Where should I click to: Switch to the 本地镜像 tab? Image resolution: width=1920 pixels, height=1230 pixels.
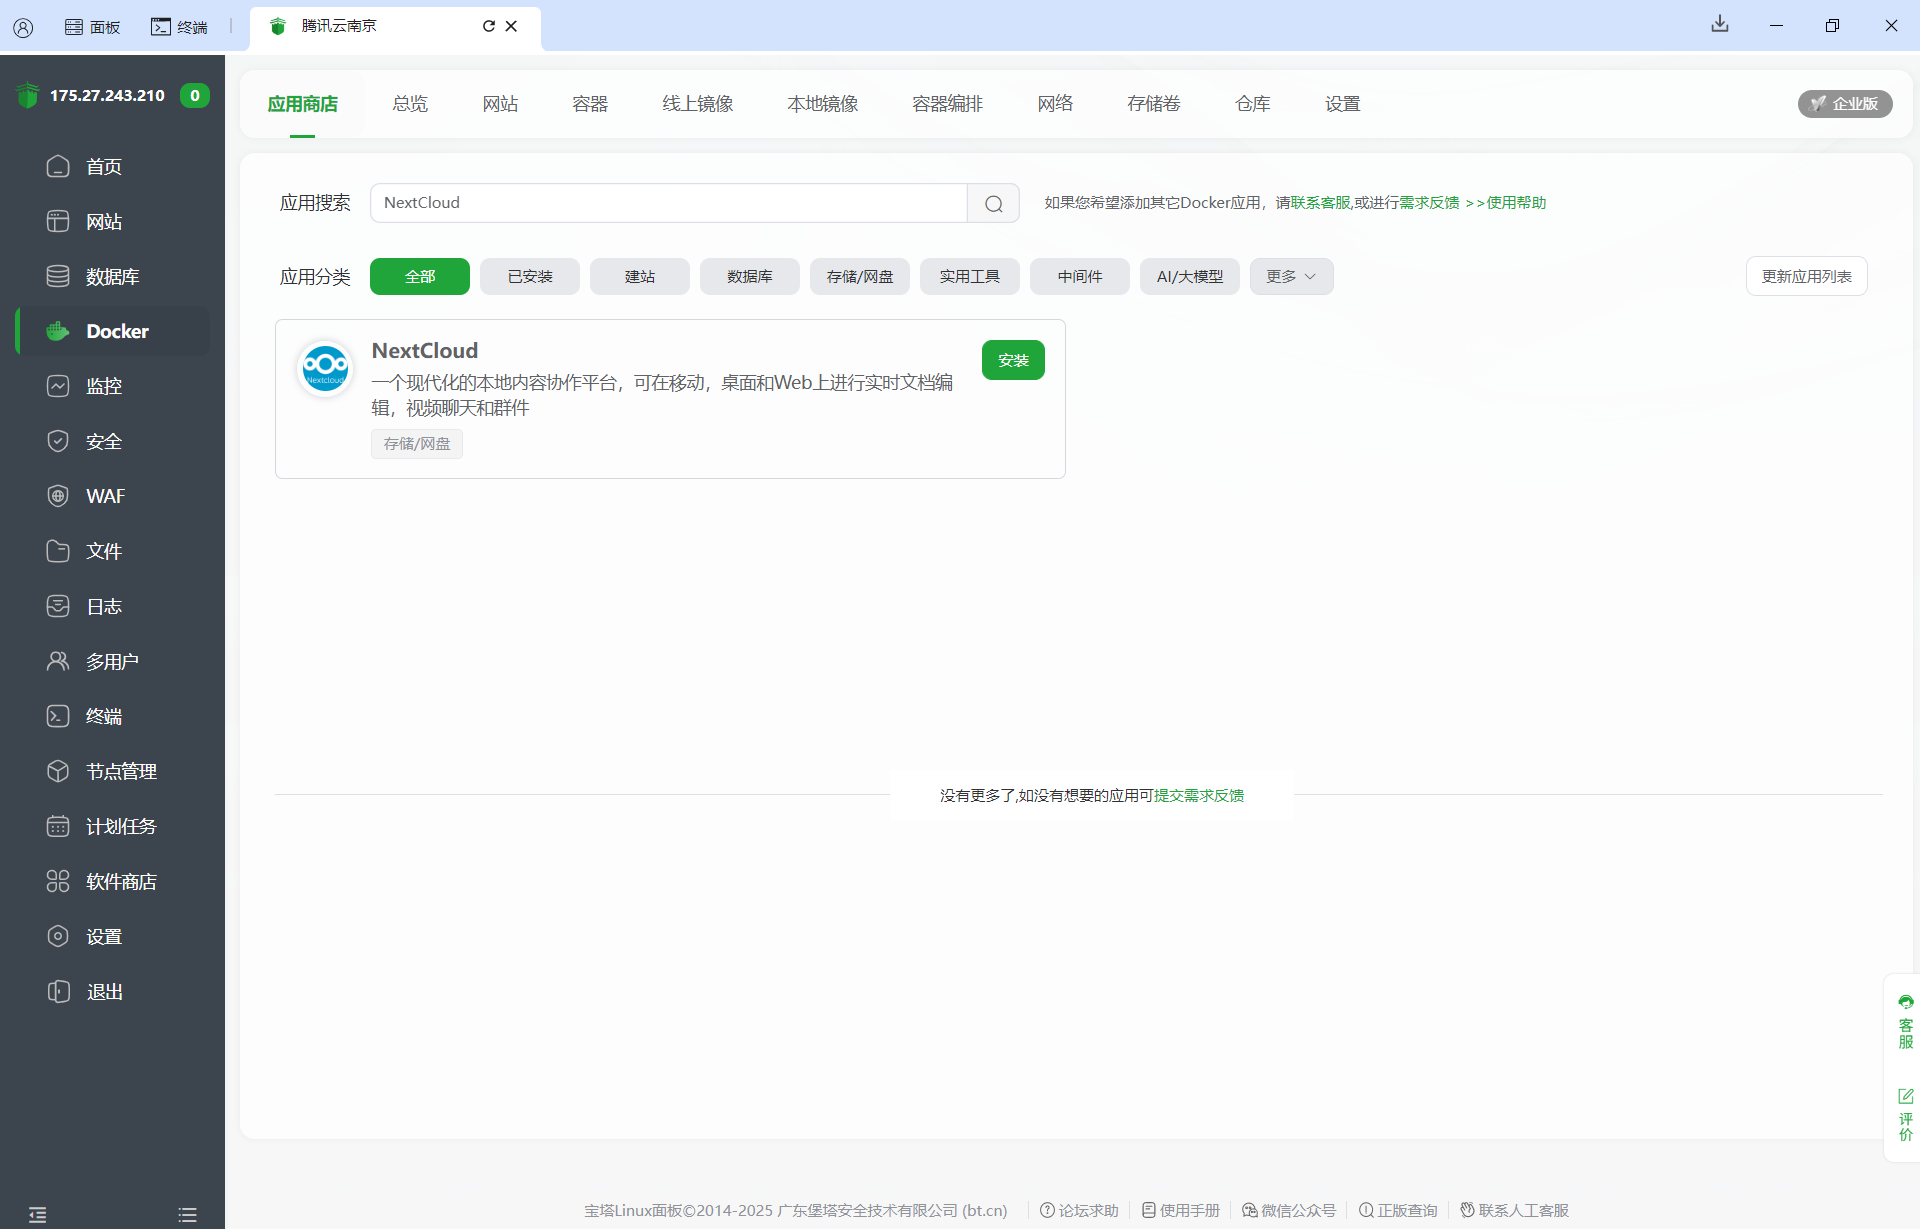(x=822, y=104)
